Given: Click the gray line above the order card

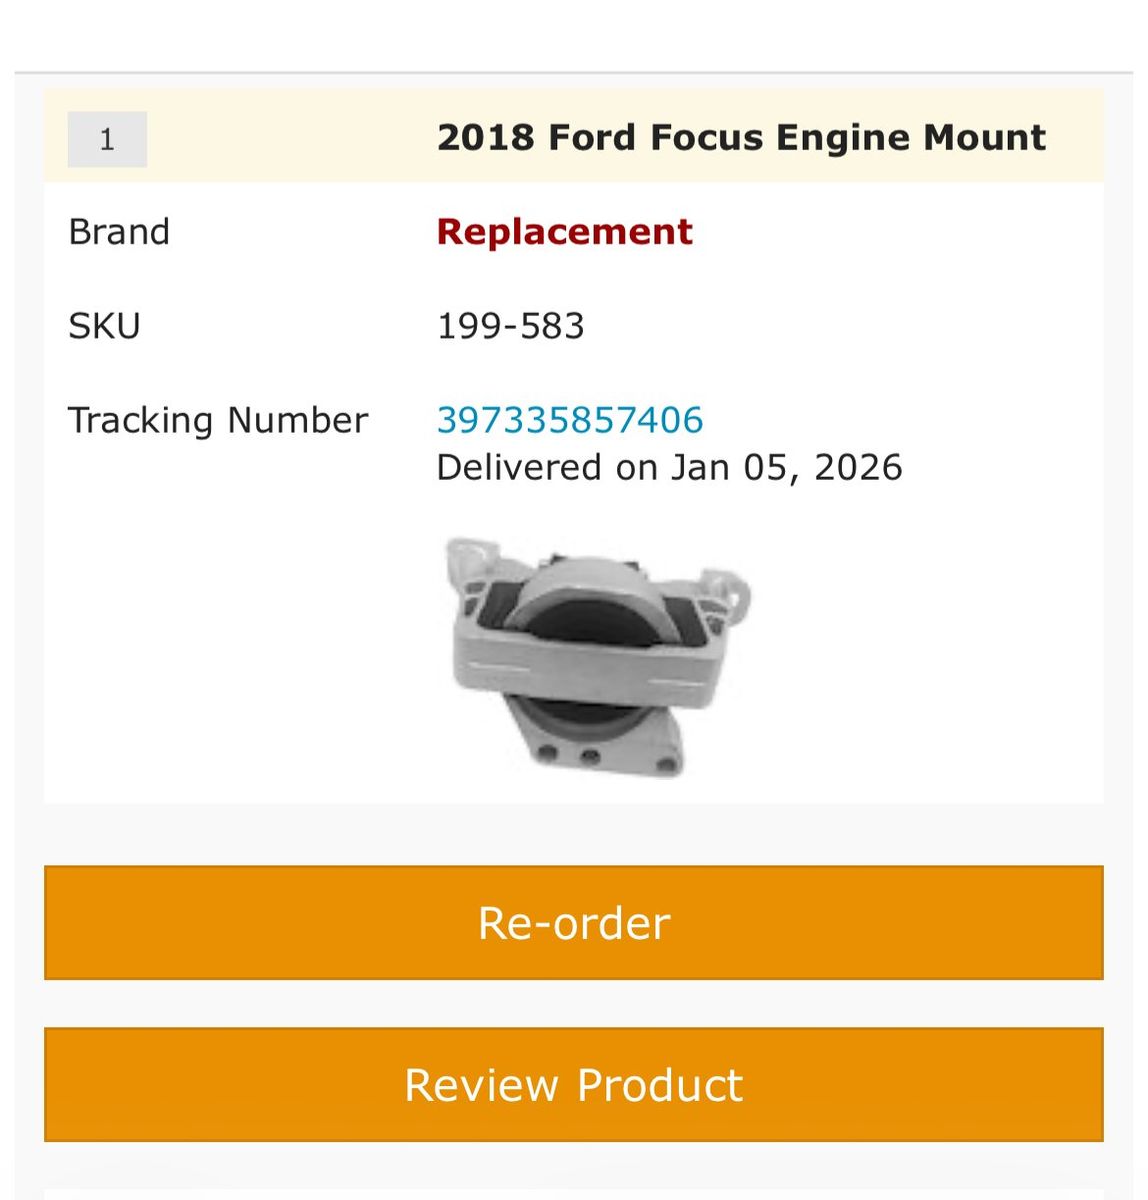Looking at the screenshot, I should [x=573, y=73].
